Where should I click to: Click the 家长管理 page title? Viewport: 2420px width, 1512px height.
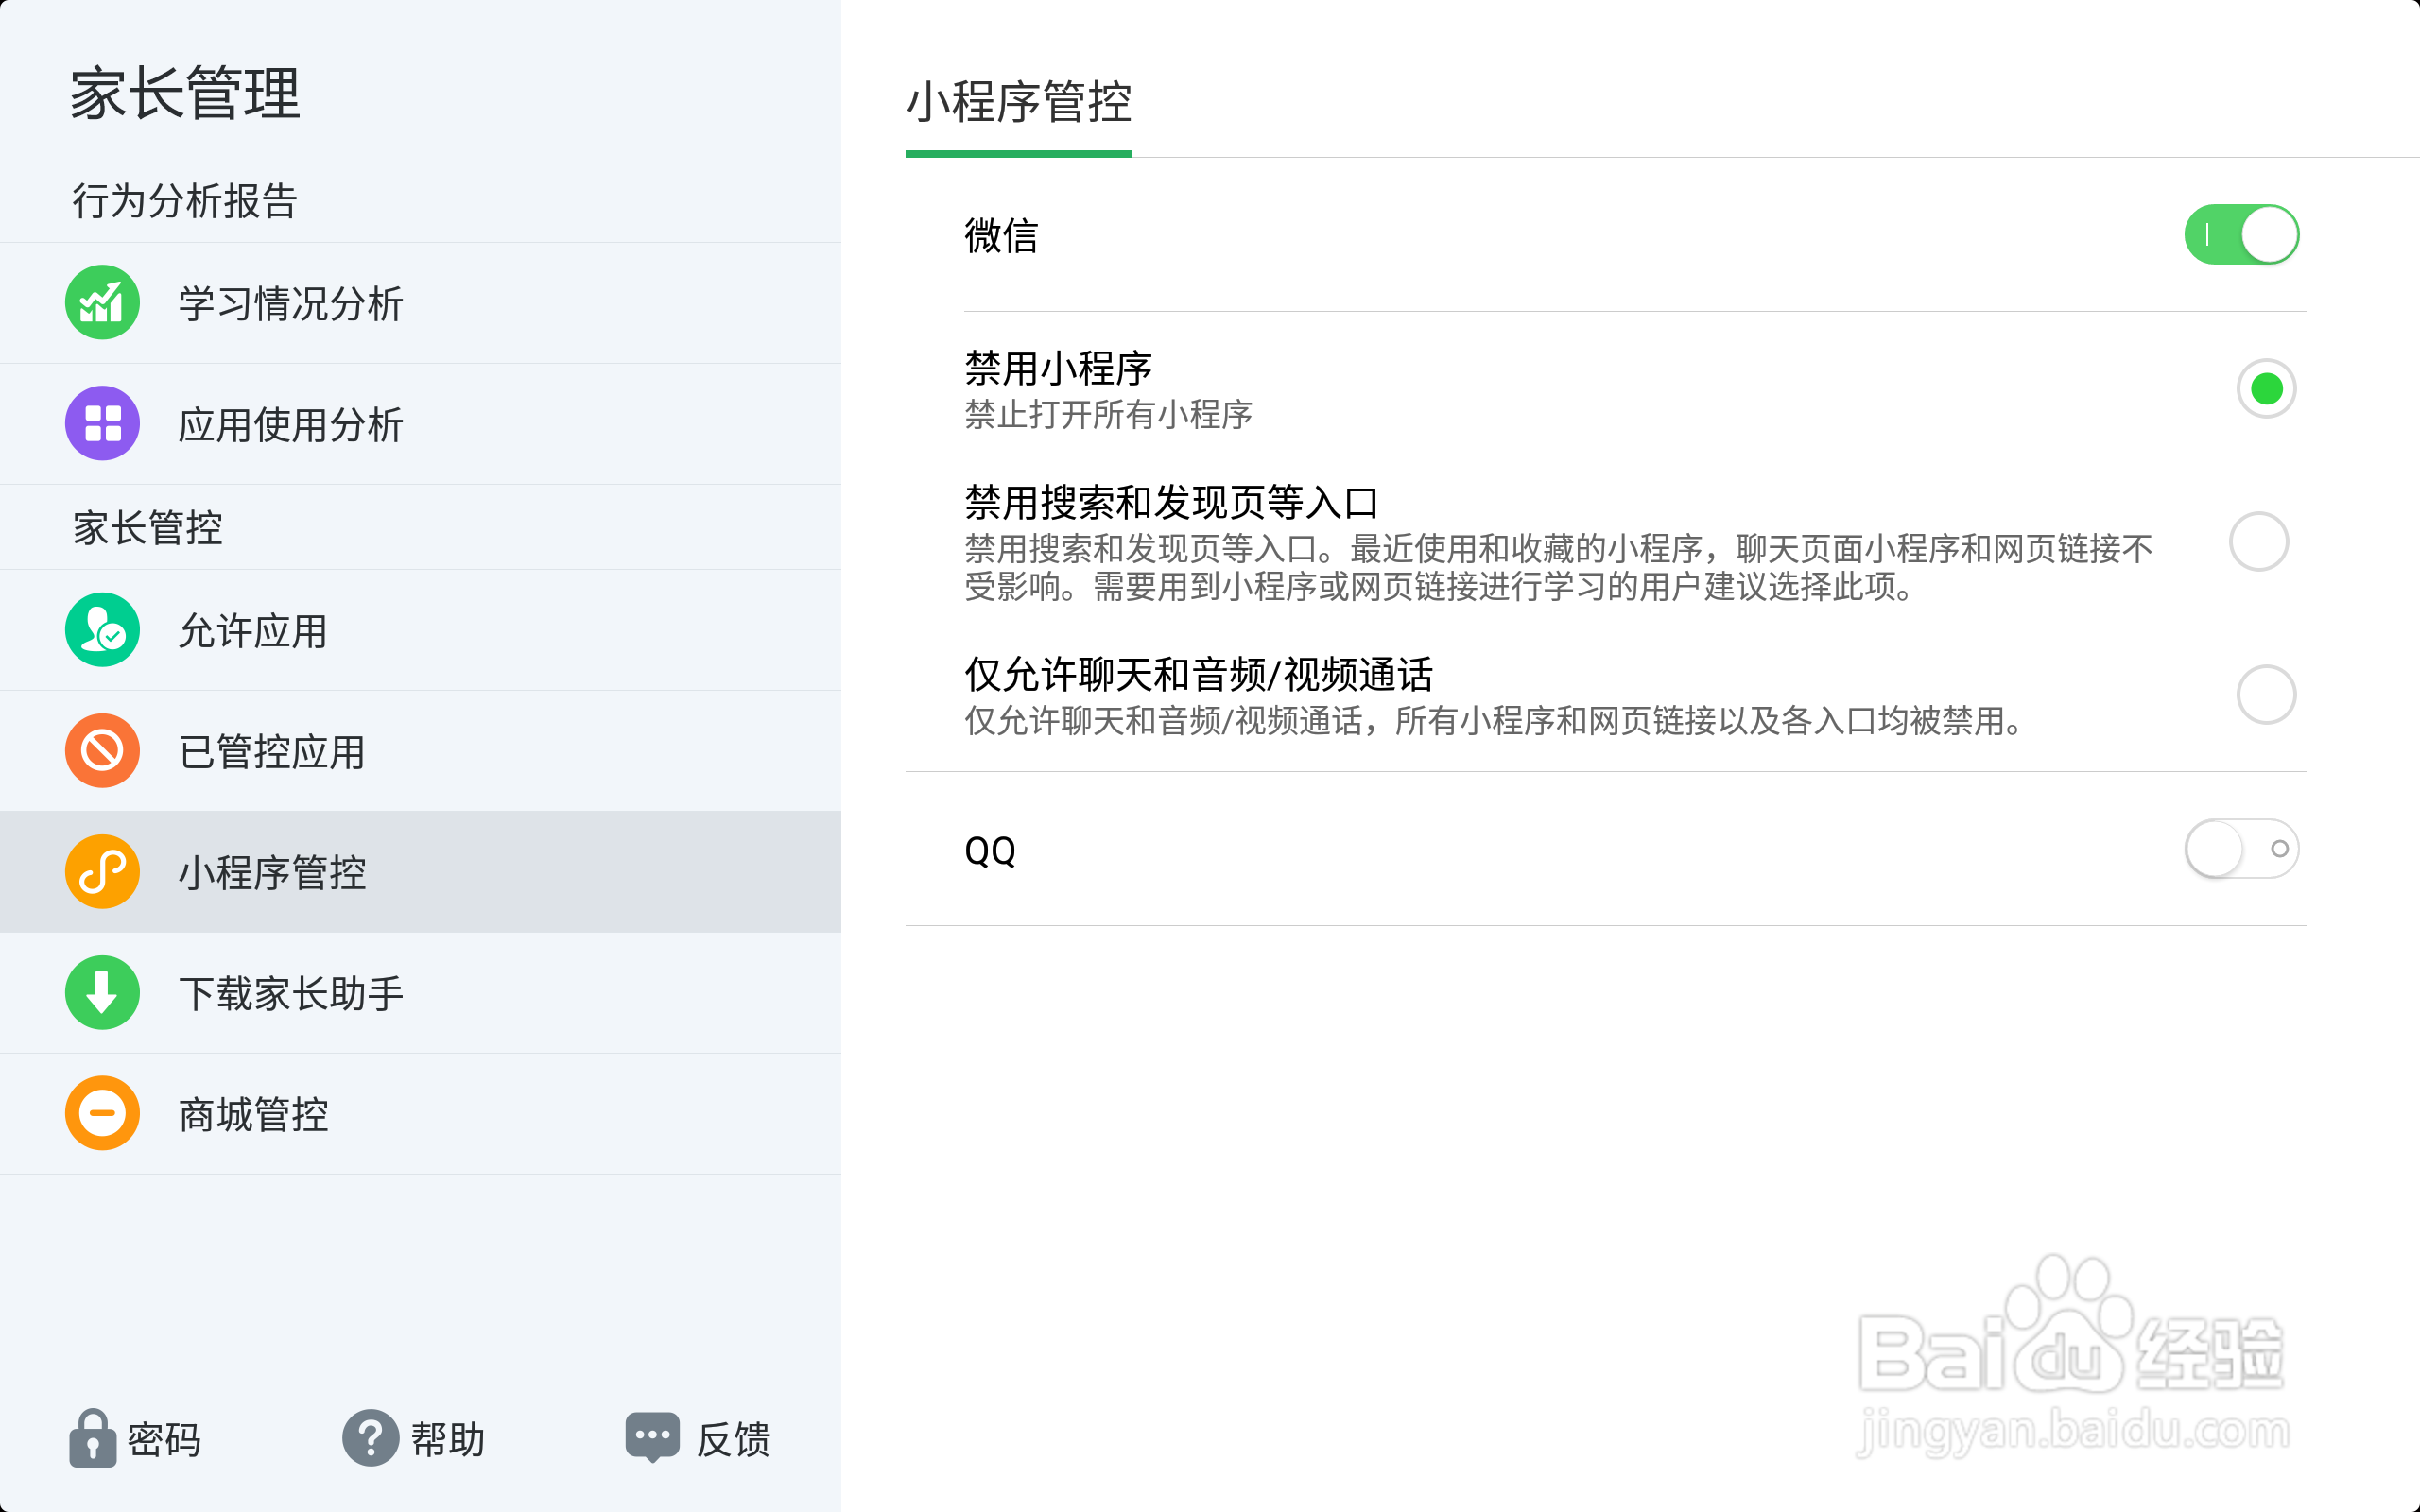point(185,94)
